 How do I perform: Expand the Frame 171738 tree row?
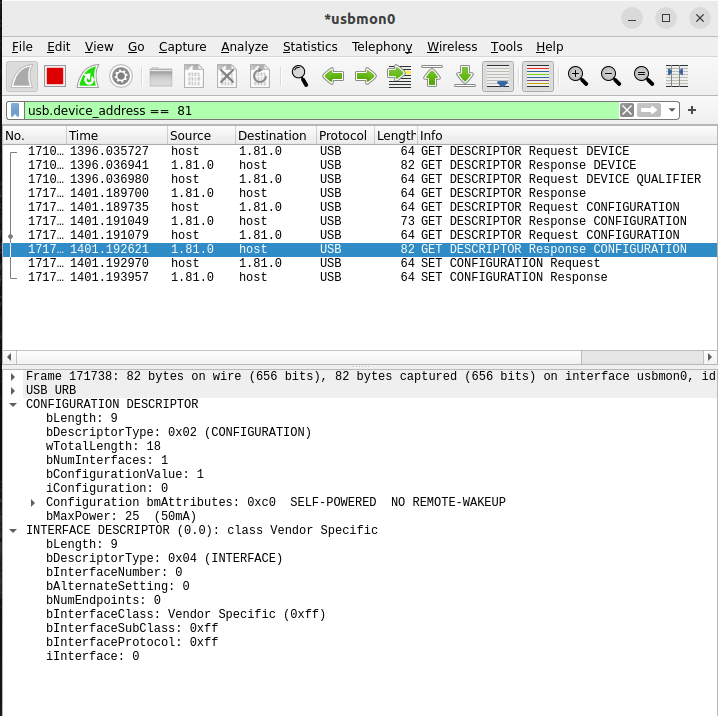point(13,376)
